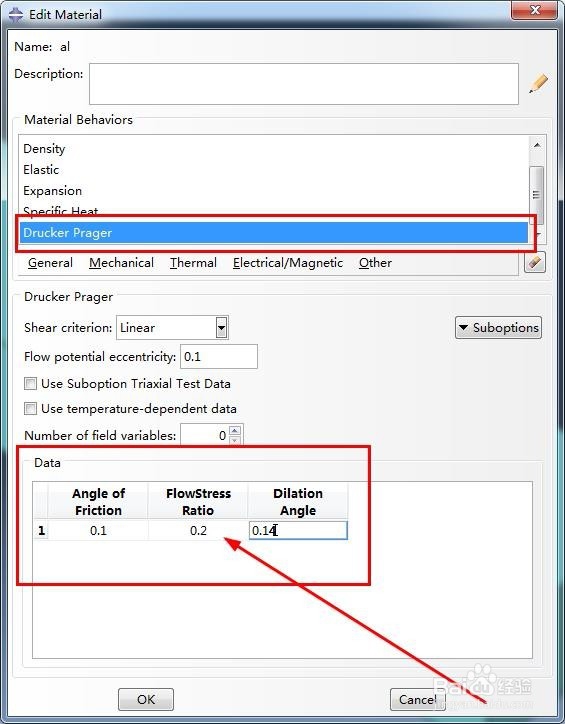Select Drucker Prager behavior
This screenshot has width=565, height=724.
(274, 233)
